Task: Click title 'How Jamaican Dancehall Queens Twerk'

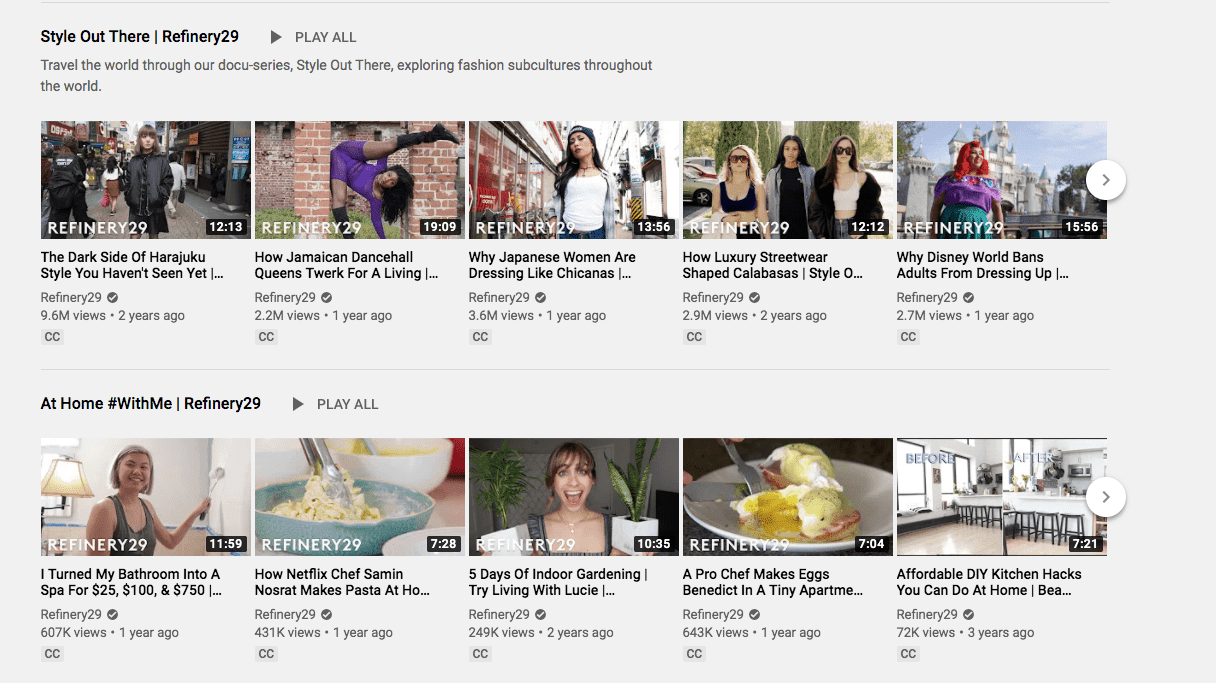Action: pos(346,265)
